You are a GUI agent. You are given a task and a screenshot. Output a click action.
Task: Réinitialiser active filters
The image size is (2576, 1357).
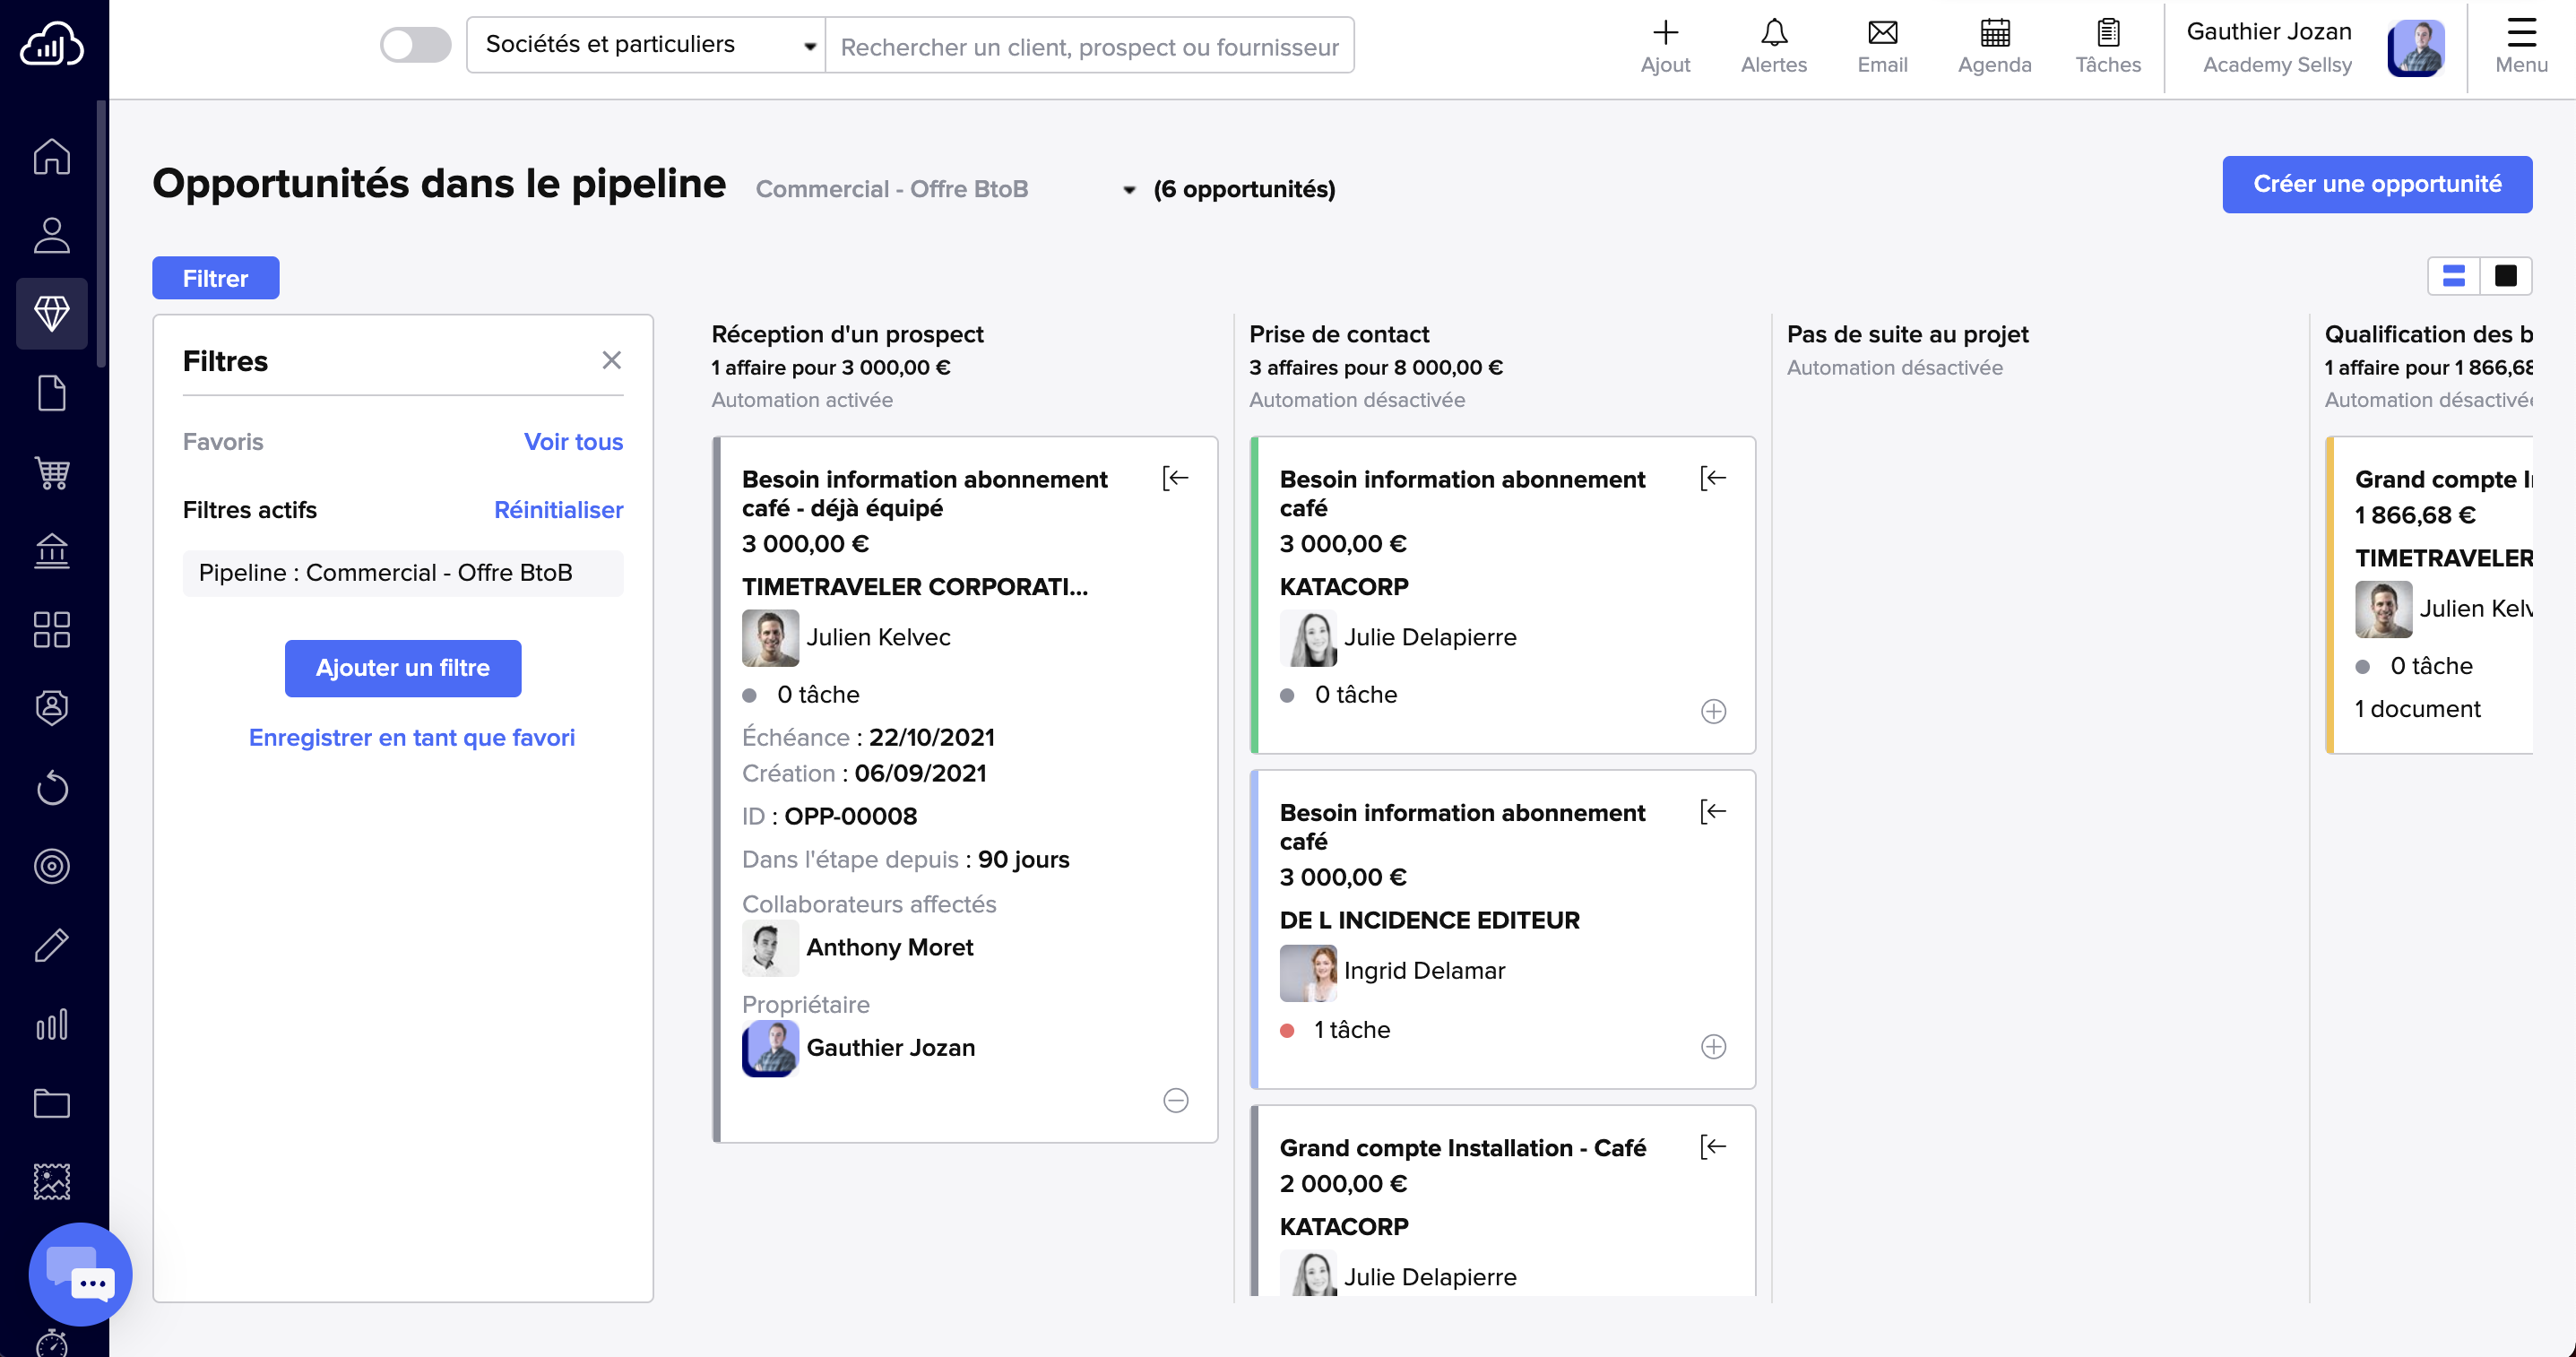coord(556,507)
